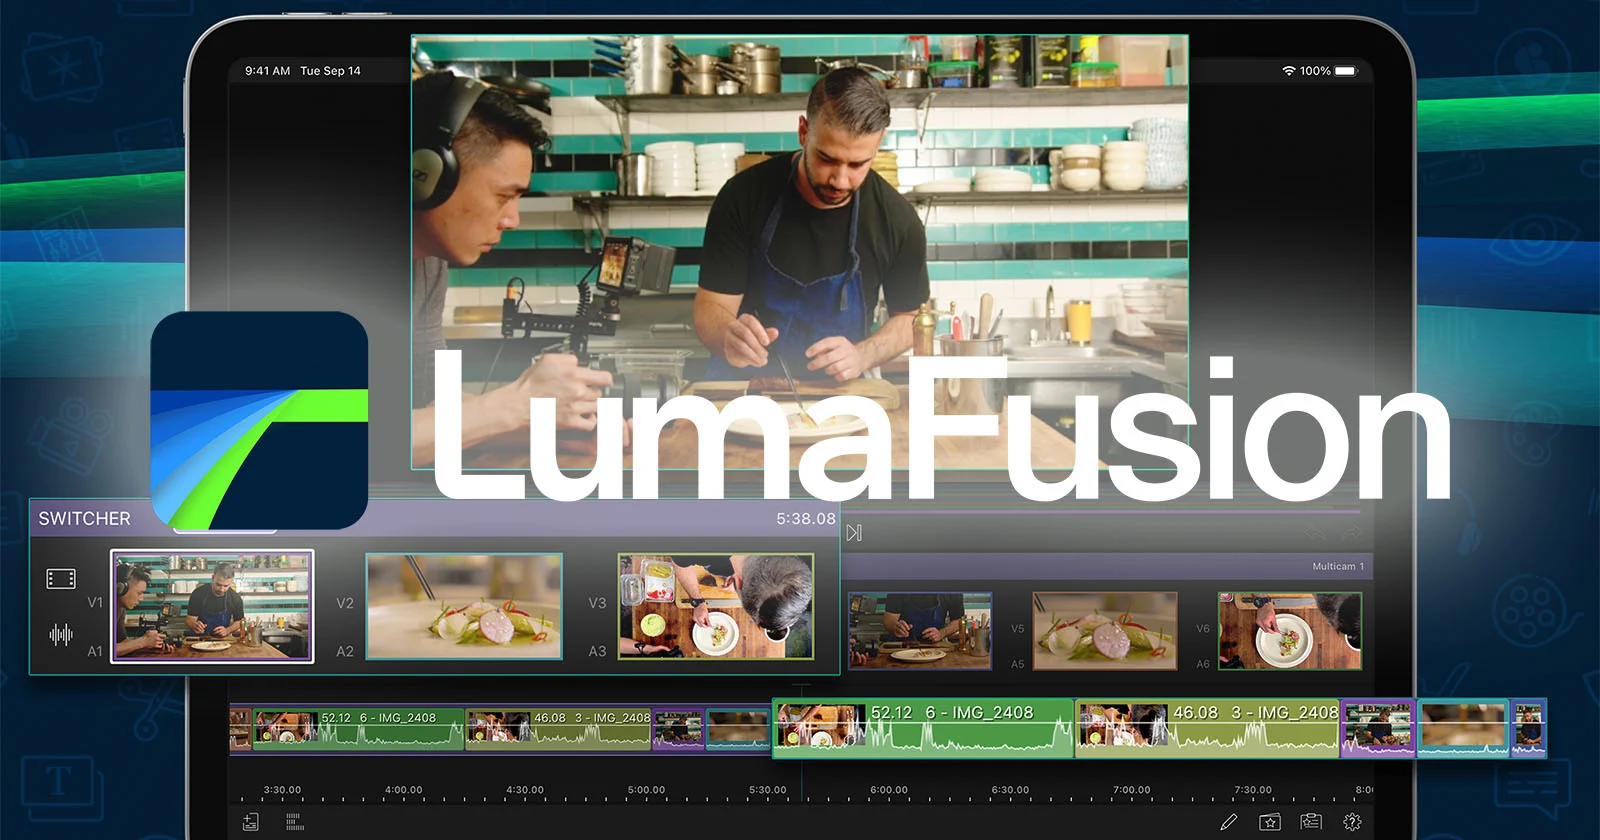Click the 6:30.00 ruler mark

[x=1010, y=790]
